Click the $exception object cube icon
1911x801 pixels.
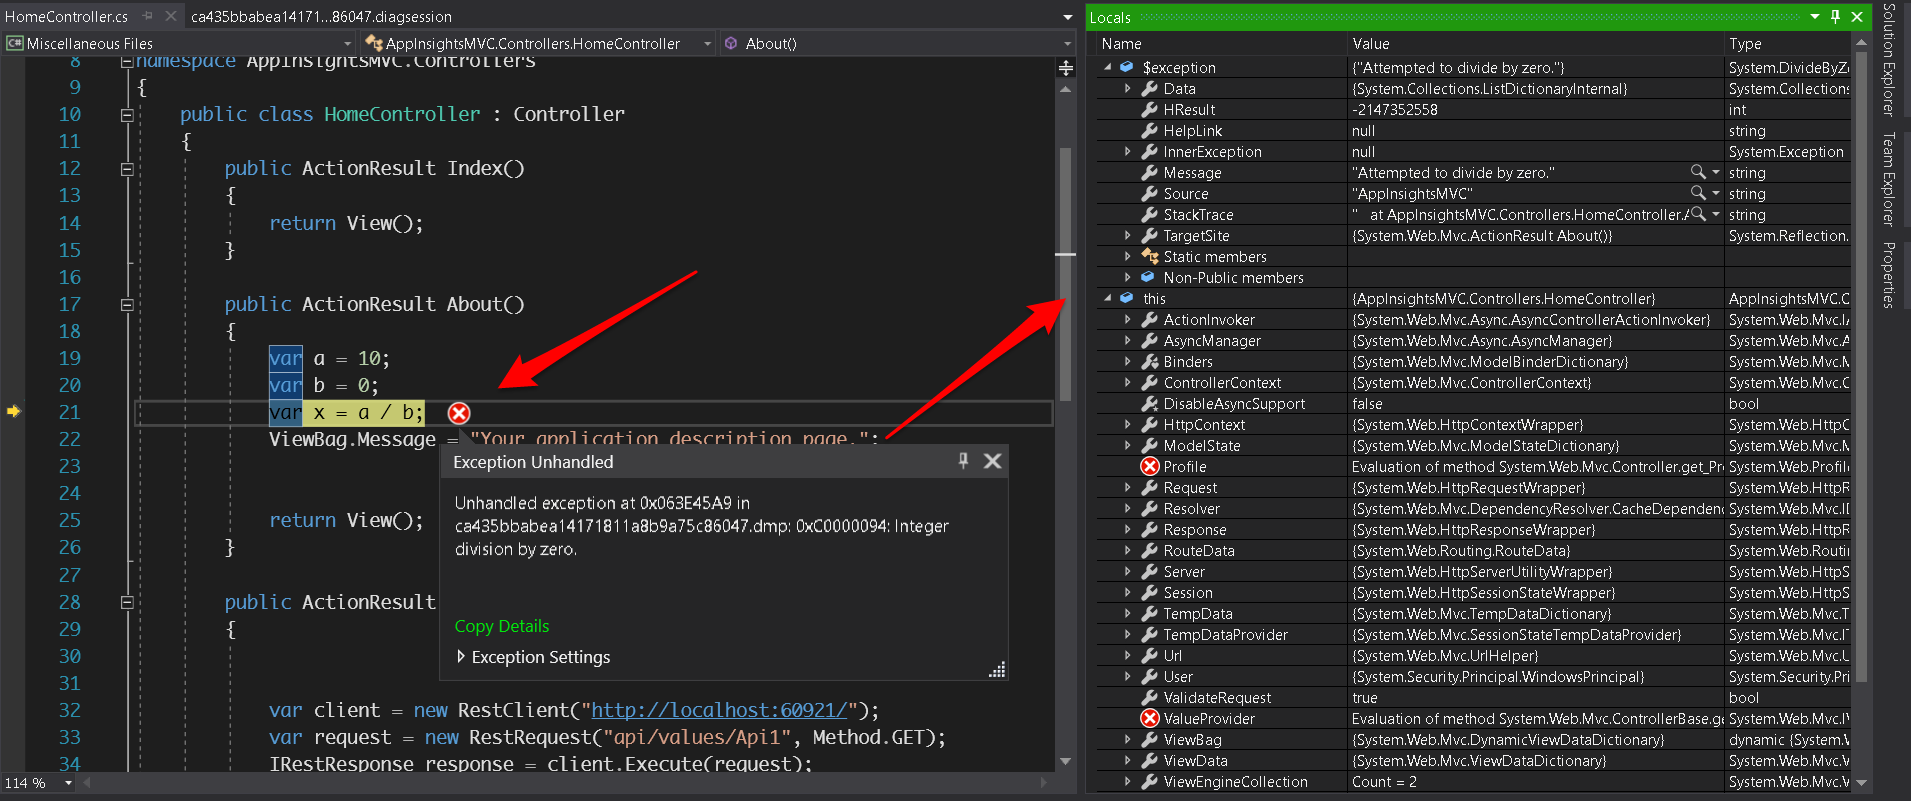[x=1127, y=67]
